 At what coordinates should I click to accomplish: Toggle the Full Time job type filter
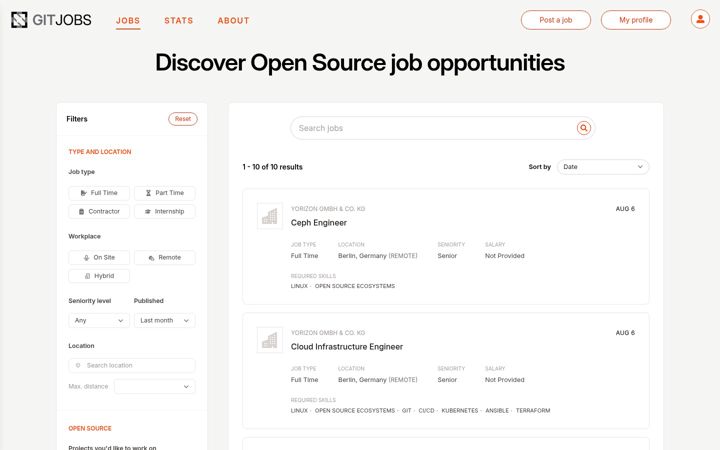99,193
